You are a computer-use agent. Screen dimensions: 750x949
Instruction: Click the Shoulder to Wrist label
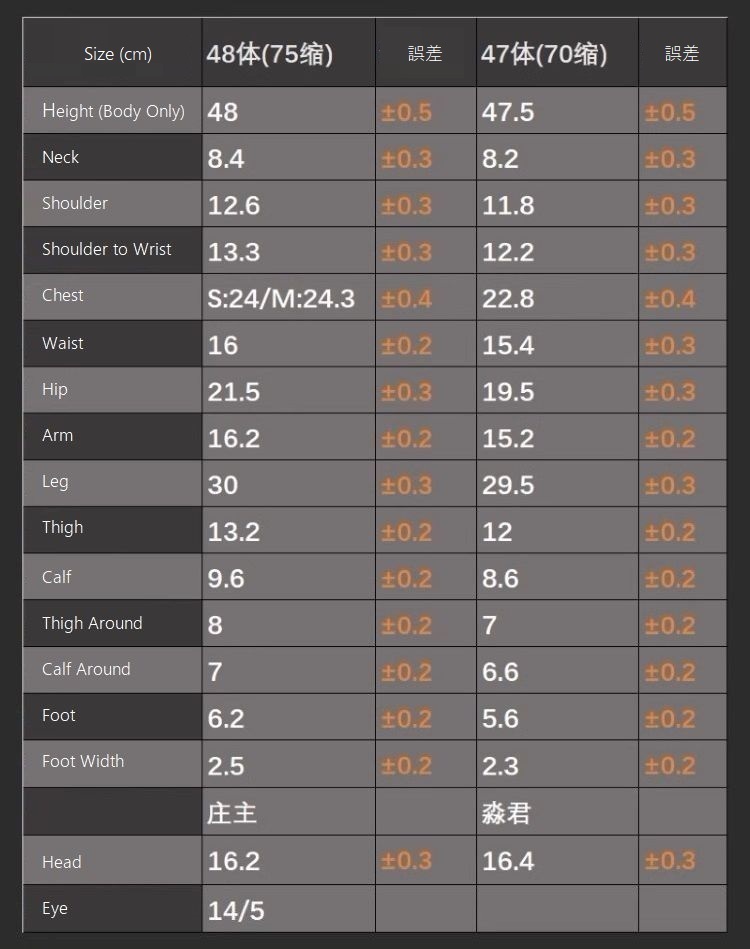pyautogui.click(x=107, y=249)
